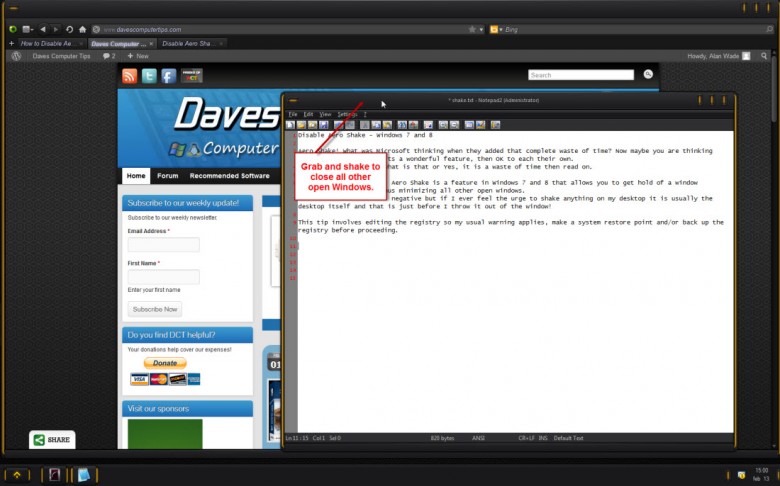Click the Redo icon in Notepad2 toolbar

click(x=350, y=125)
